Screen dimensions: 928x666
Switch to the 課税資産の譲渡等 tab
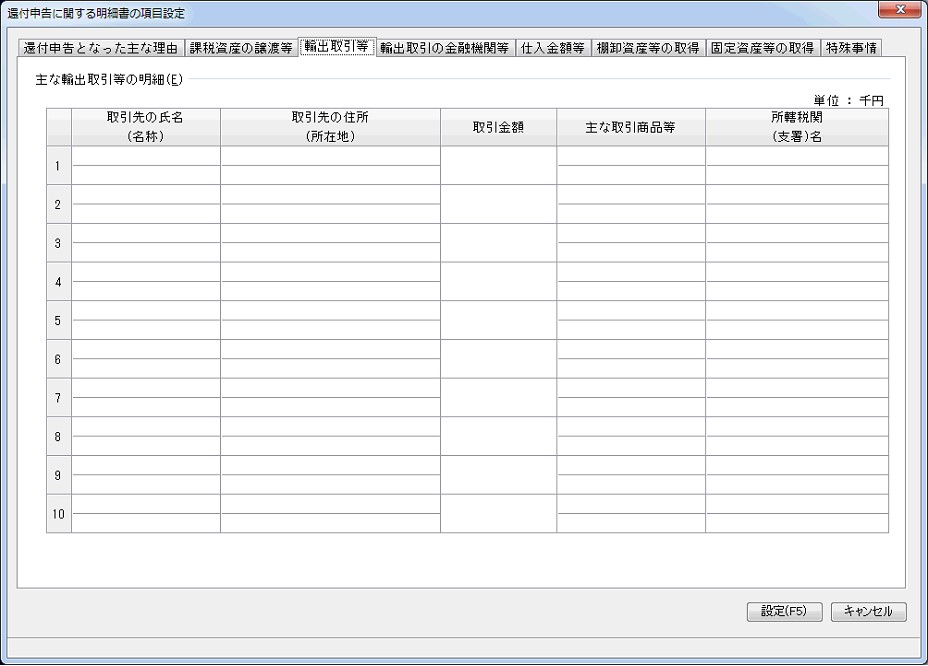[241, 48]
